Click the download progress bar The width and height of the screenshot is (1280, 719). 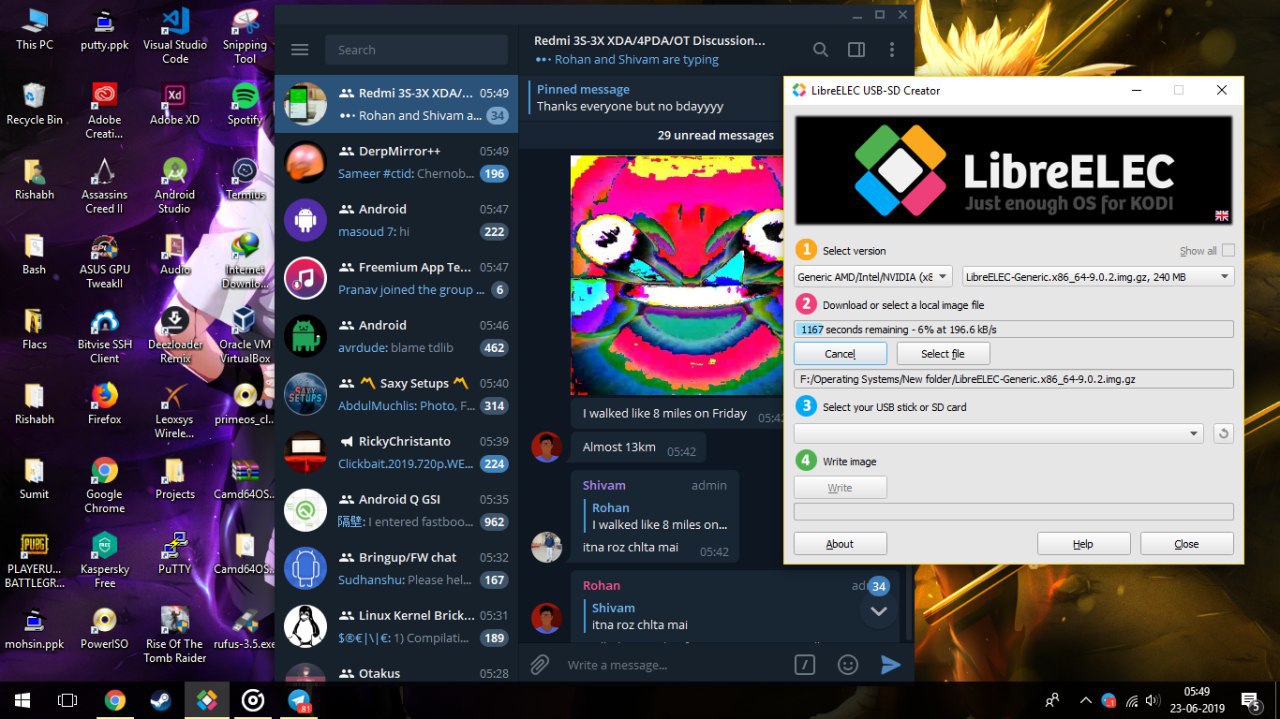(x=1013, y=329)
